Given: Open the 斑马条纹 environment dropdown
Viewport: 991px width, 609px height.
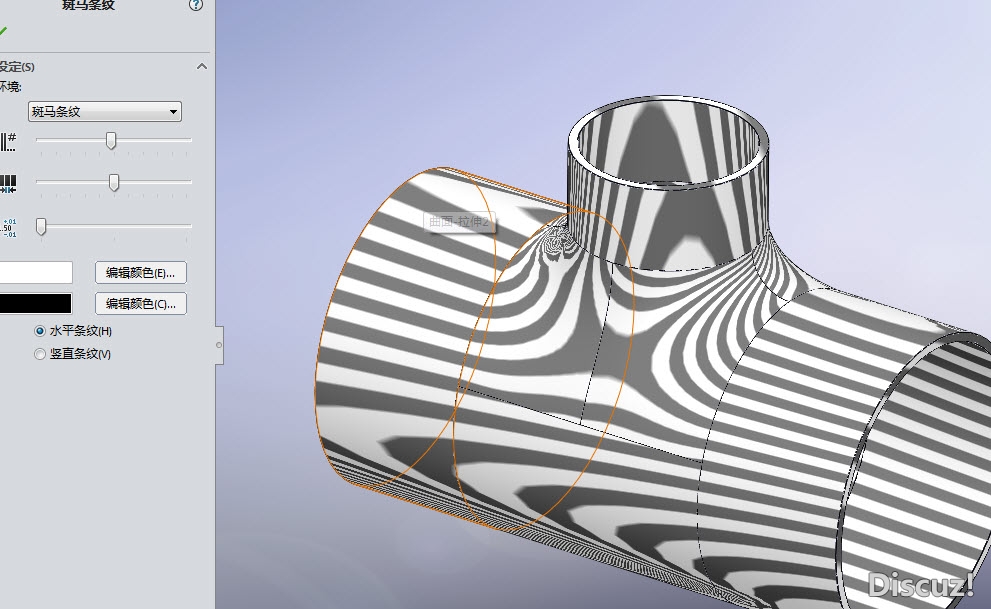Looking at the screenshot, I should click(x=105, y=112).
